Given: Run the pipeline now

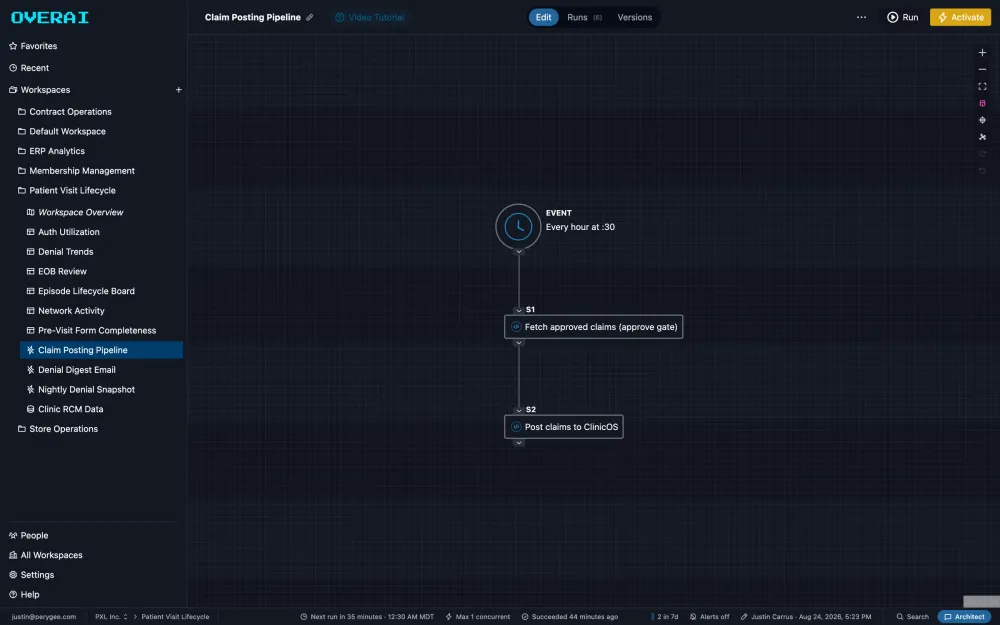Looking at the screenshot, I should coord(902,17).
